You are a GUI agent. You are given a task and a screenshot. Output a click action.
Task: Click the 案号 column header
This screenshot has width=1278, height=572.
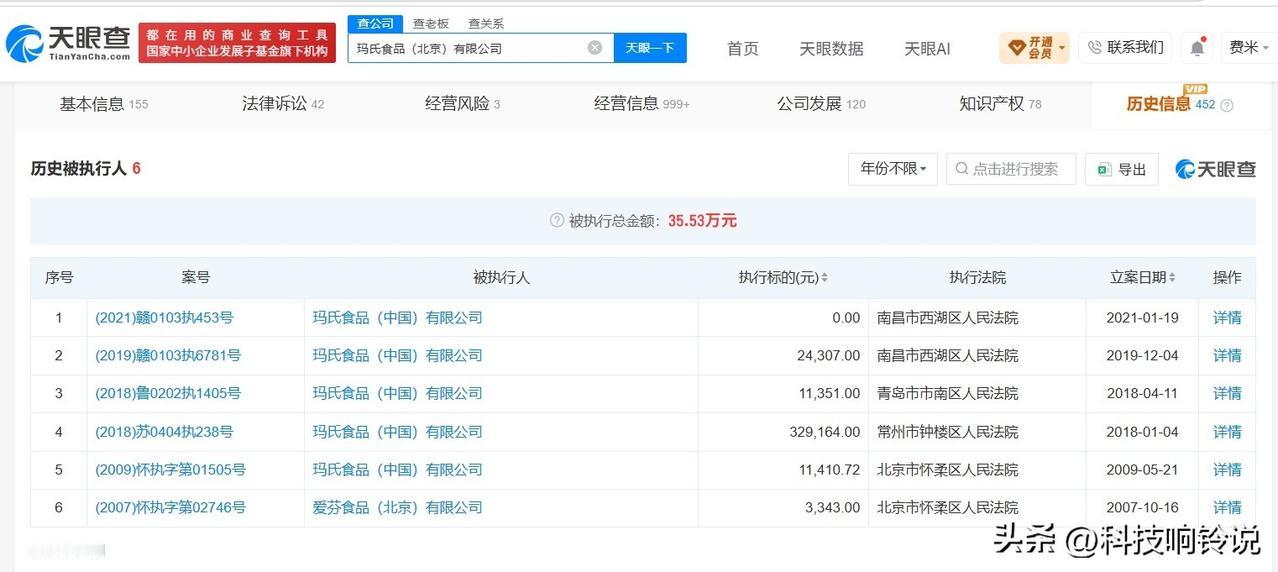click(196, 278)
